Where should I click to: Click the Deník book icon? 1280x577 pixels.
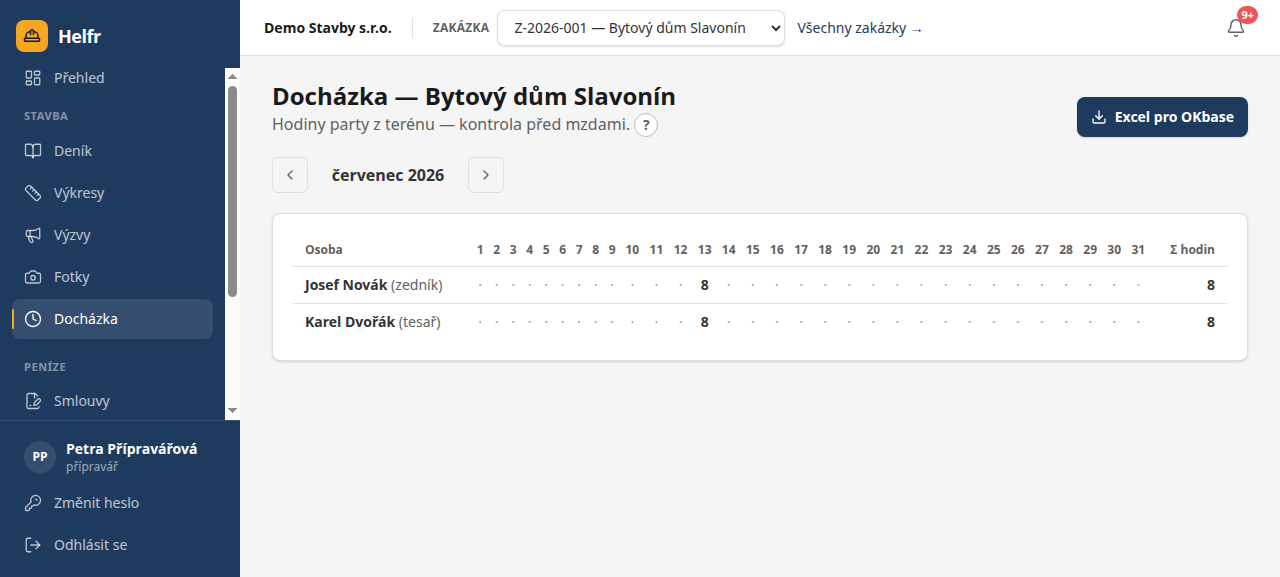[x=33, y=151]
